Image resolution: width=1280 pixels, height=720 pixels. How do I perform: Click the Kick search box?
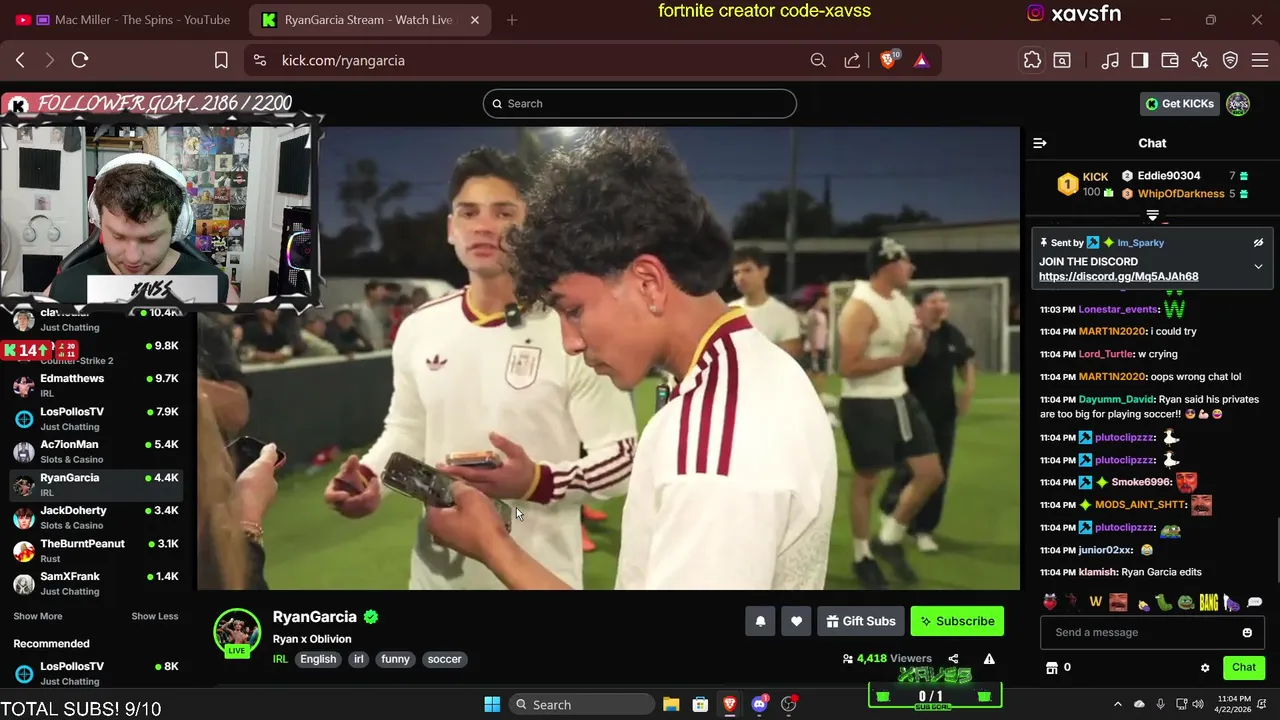pyautogui.click(x=640, y=104)
